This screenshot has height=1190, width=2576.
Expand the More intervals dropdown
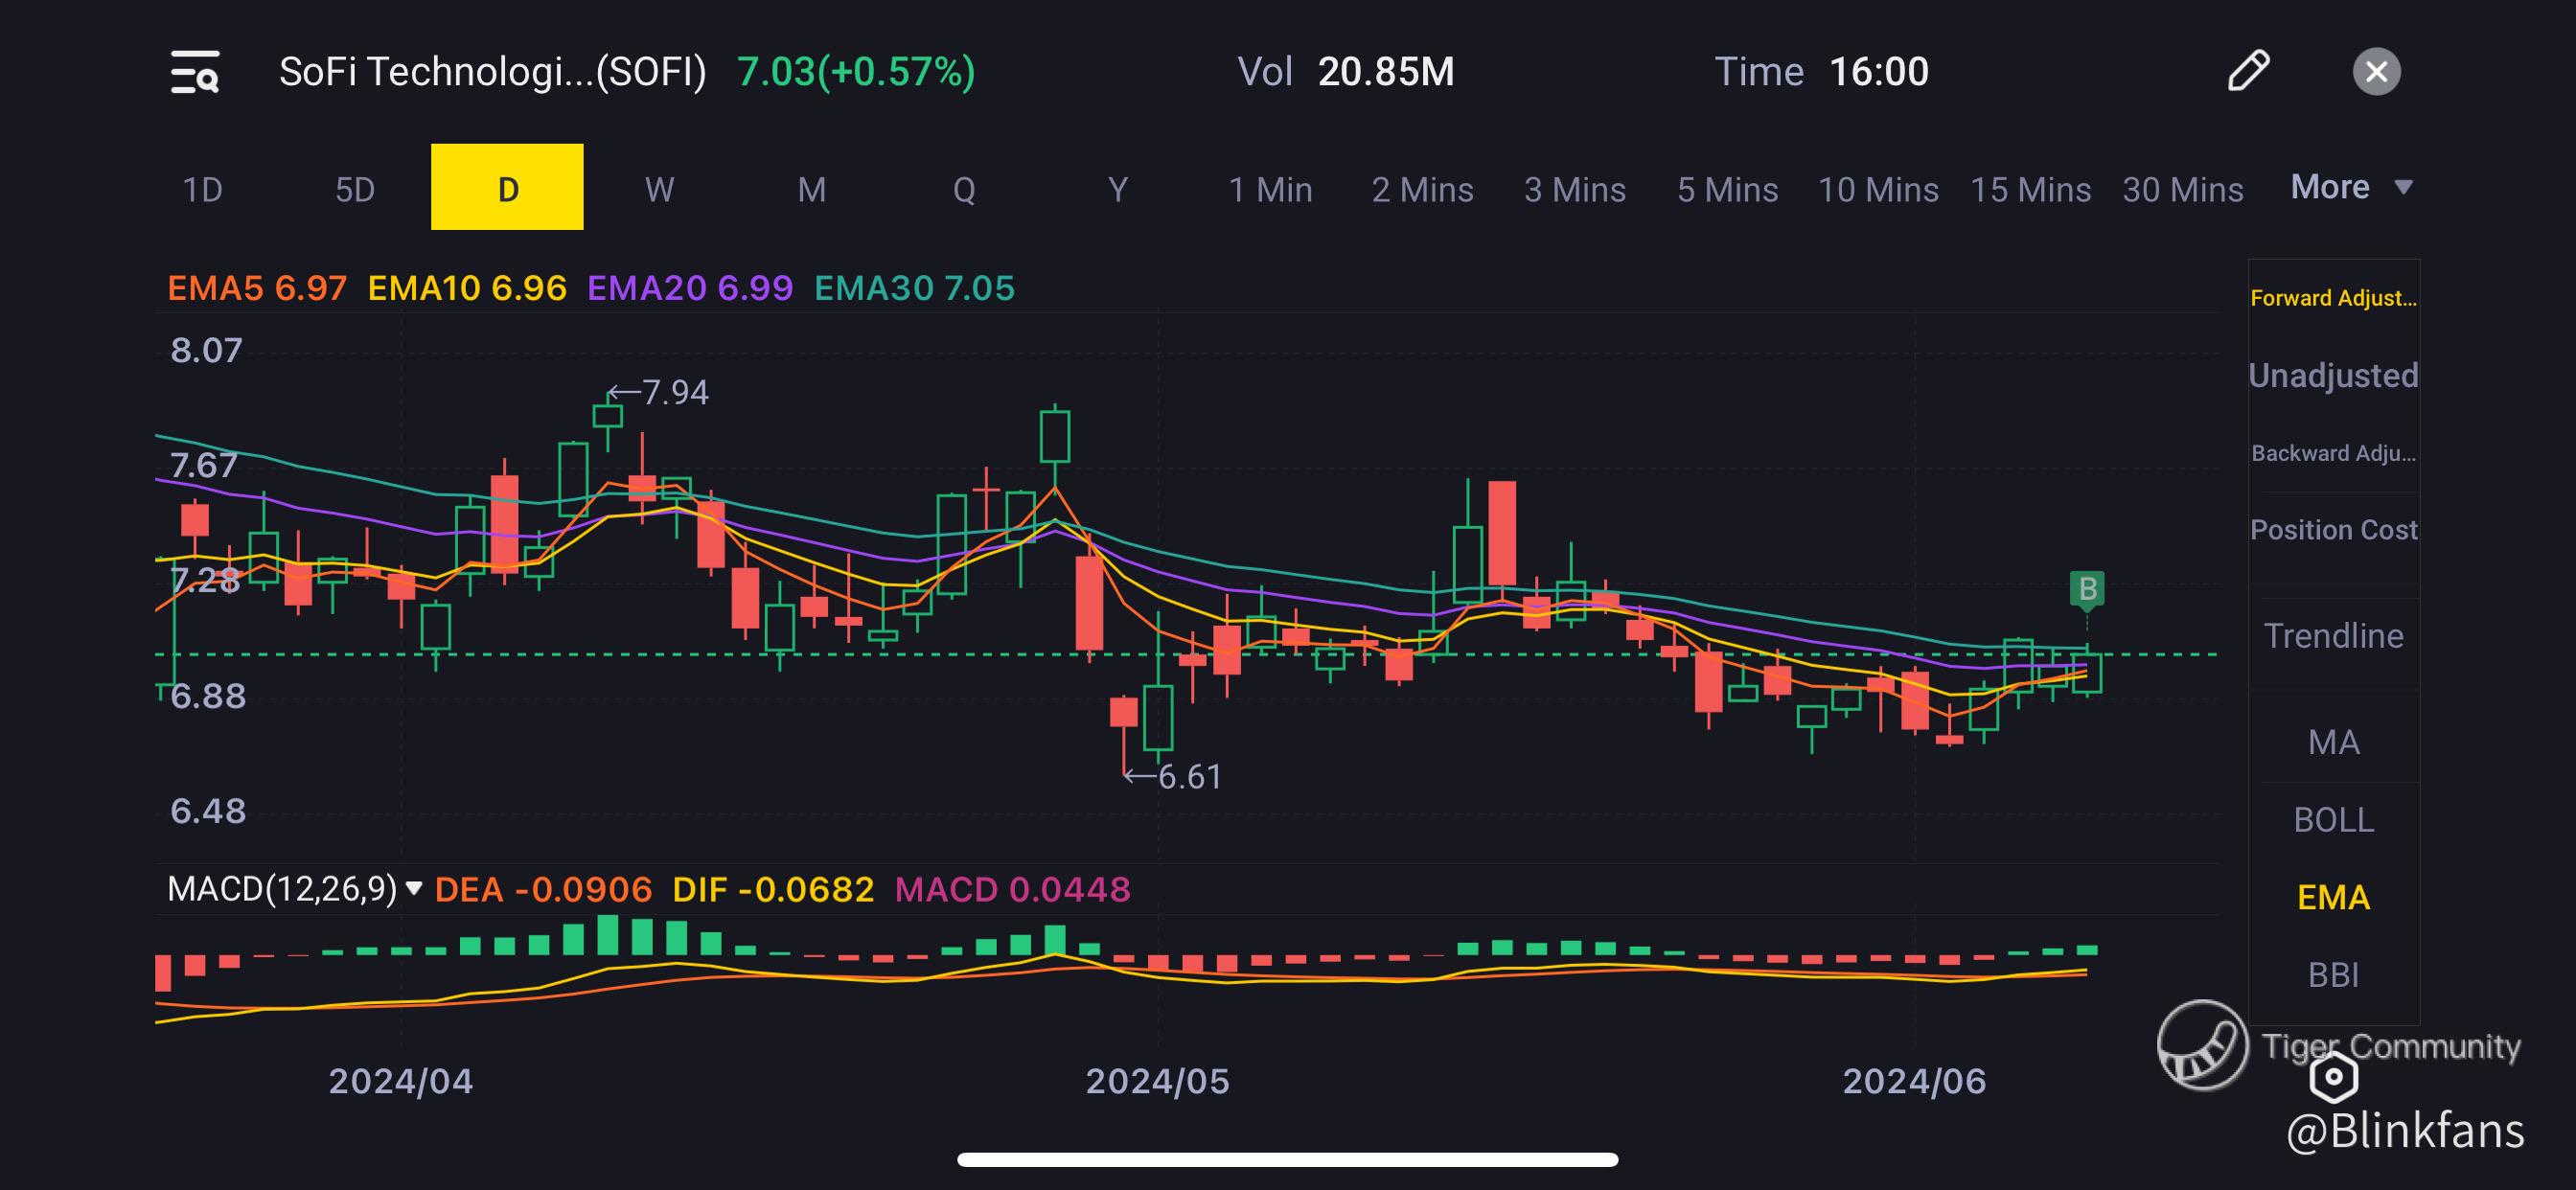2351,187
